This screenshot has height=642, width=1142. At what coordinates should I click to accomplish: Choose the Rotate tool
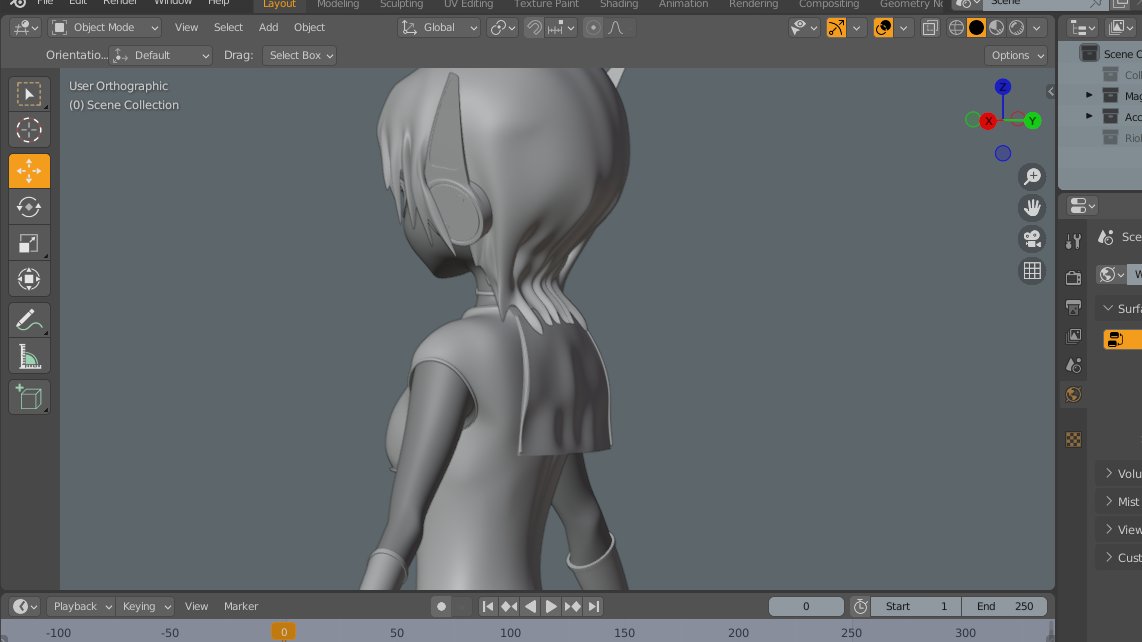click(29, 207)
